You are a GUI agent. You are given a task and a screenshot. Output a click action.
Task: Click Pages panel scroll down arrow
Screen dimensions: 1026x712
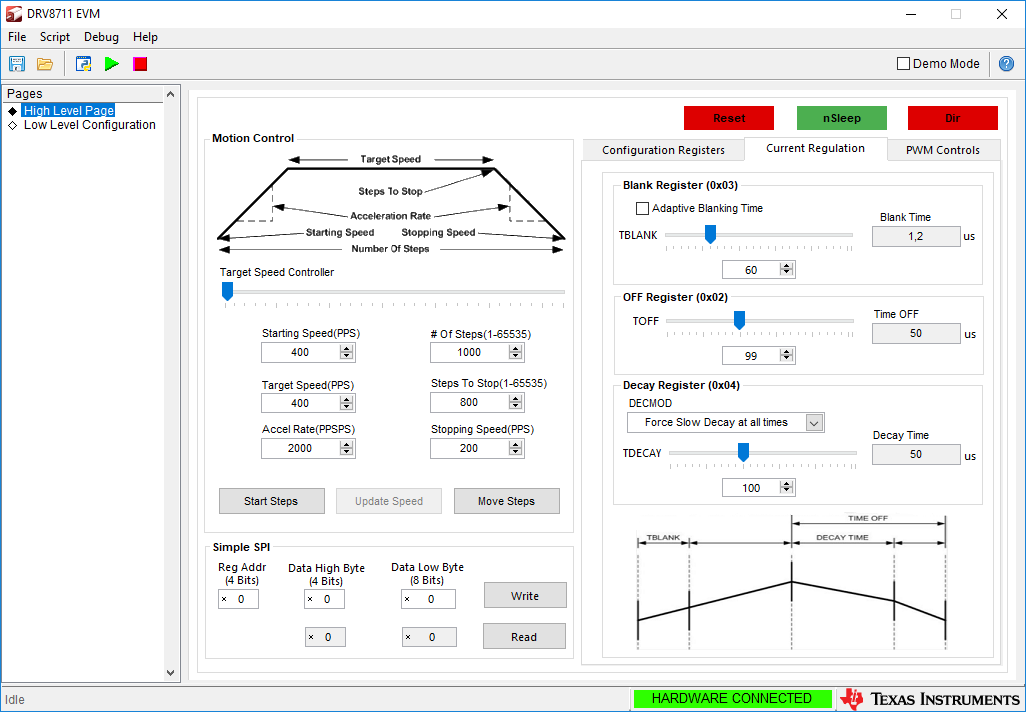(171, 673)
